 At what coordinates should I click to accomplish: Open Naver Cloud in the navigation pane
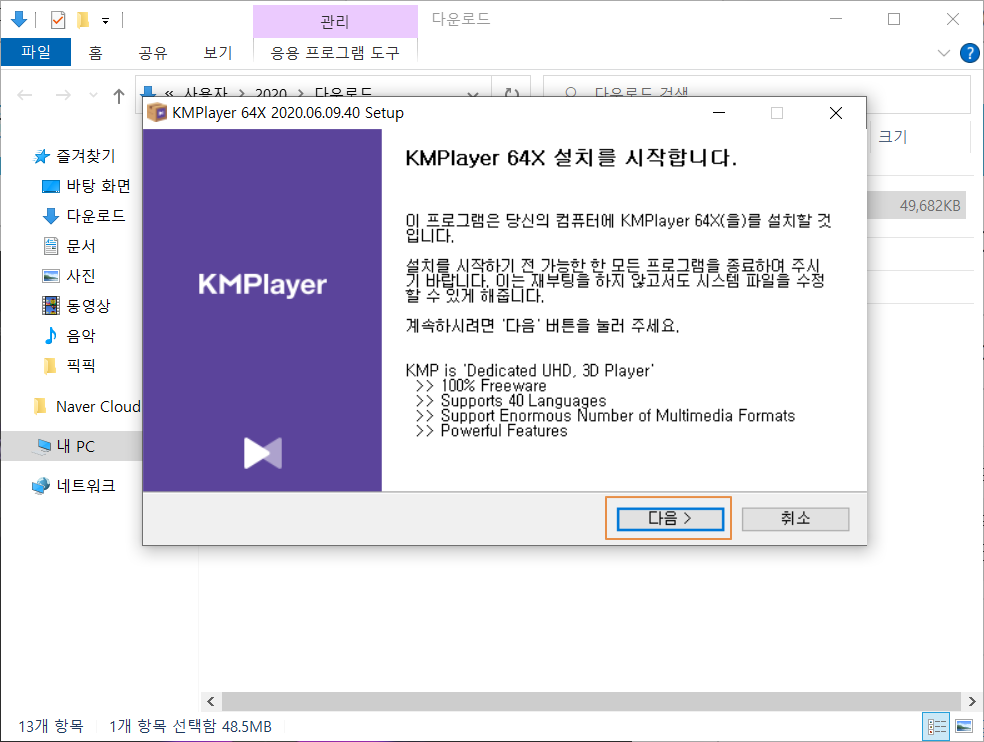pos(99,407)
